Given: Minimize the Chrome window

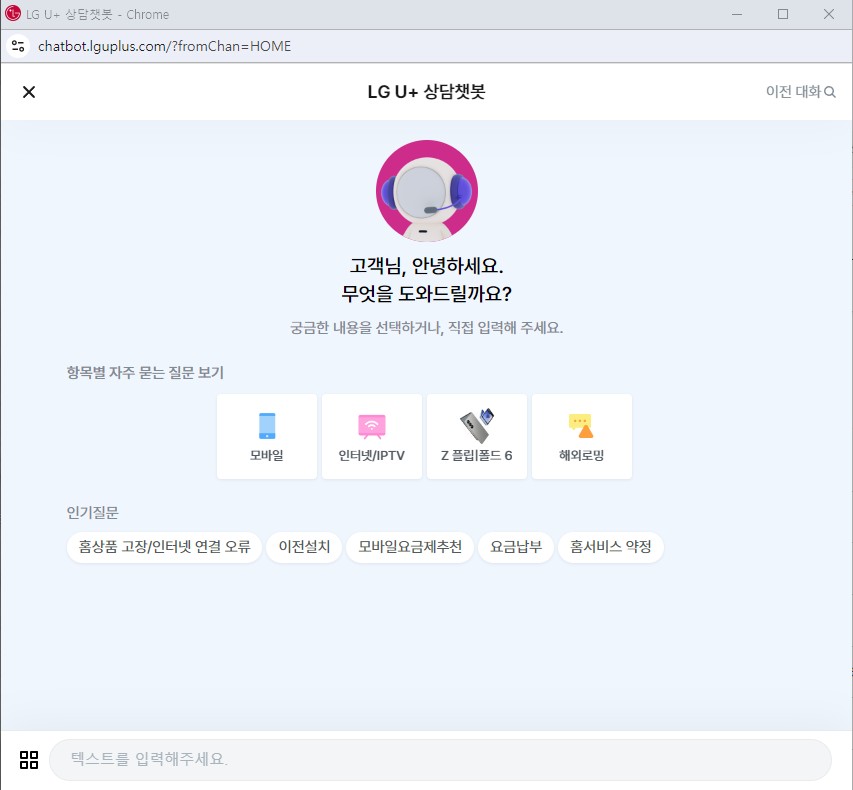Looking at the screenshot, I should pos(737,14).
